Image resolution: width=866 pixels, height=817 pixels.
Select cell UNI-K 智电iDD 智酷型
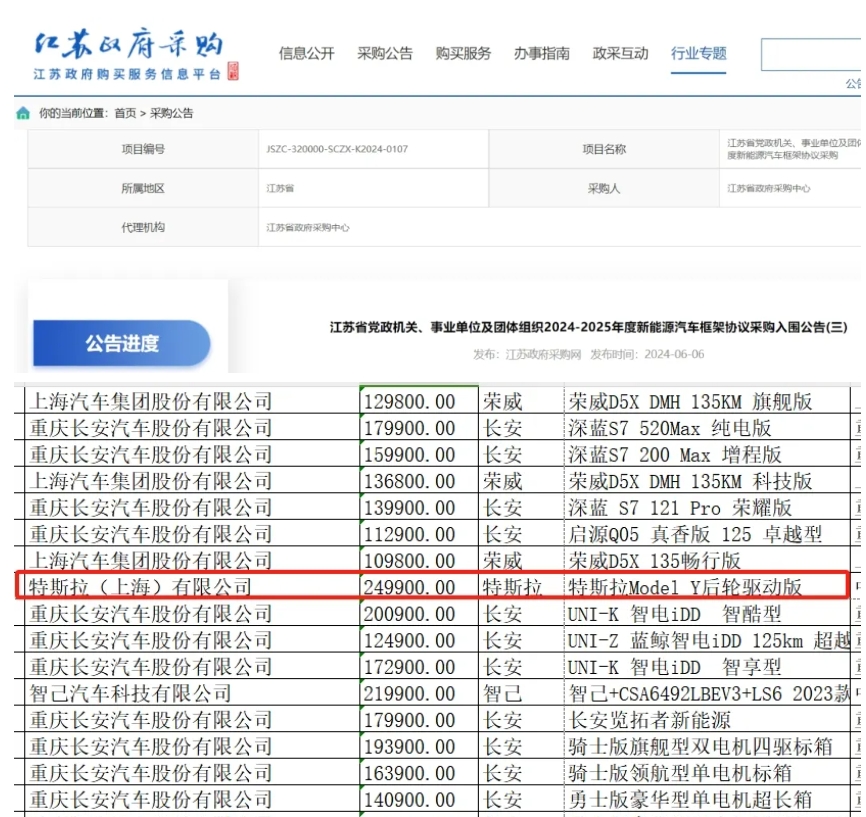point(707,613)
